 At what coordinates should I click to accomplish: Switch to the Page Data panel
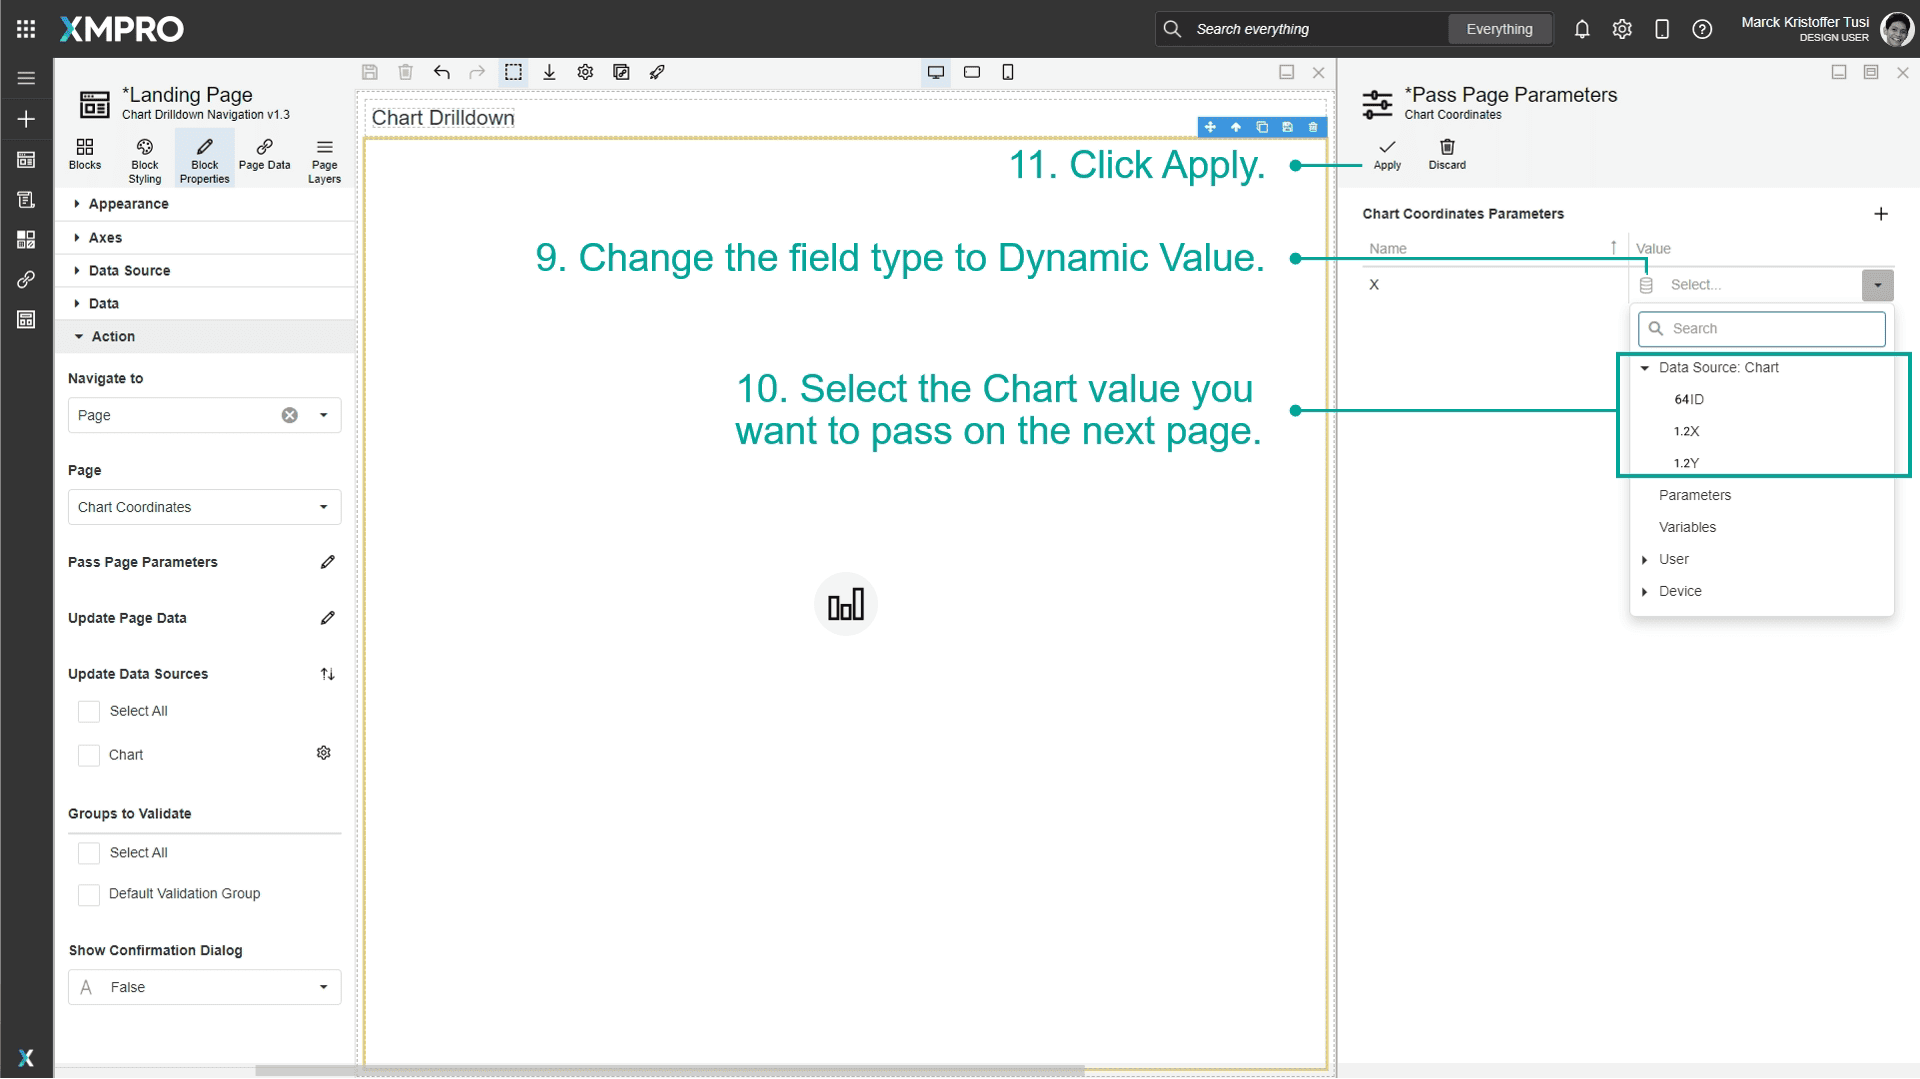(x=264, y=156)
